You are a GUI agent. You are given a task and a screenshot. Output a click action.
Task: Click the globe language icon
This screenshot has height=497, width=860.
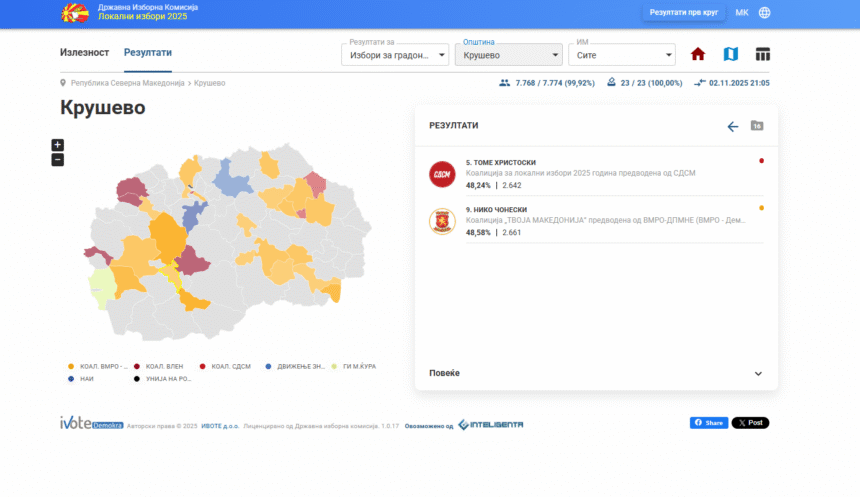click(765, 13)
